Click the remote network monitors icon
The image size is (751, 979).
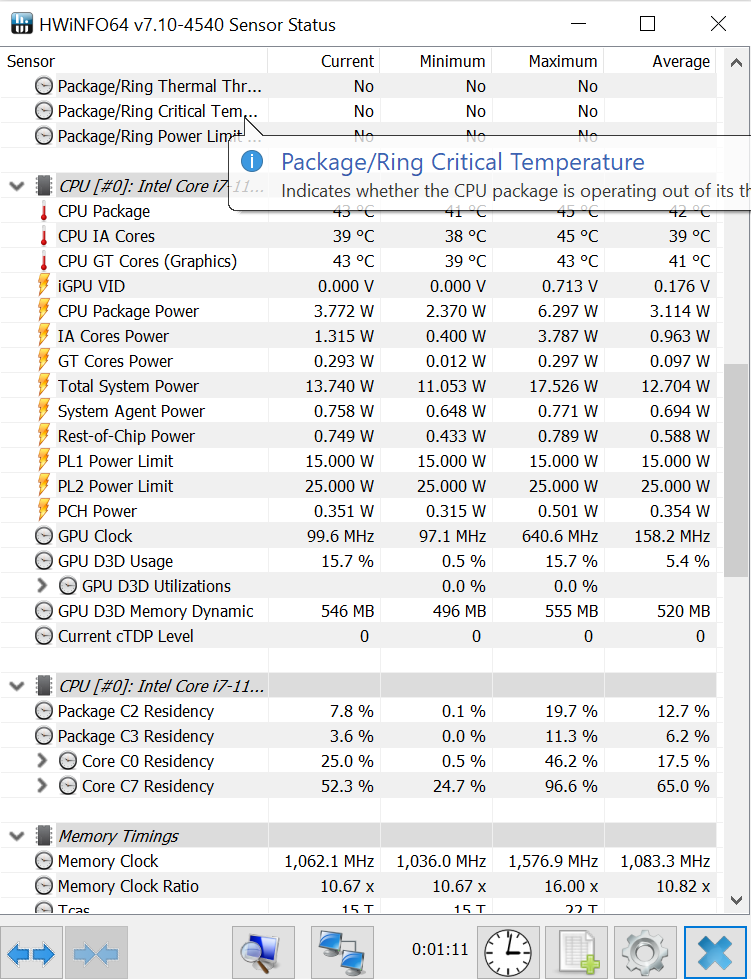click(342, 952)
